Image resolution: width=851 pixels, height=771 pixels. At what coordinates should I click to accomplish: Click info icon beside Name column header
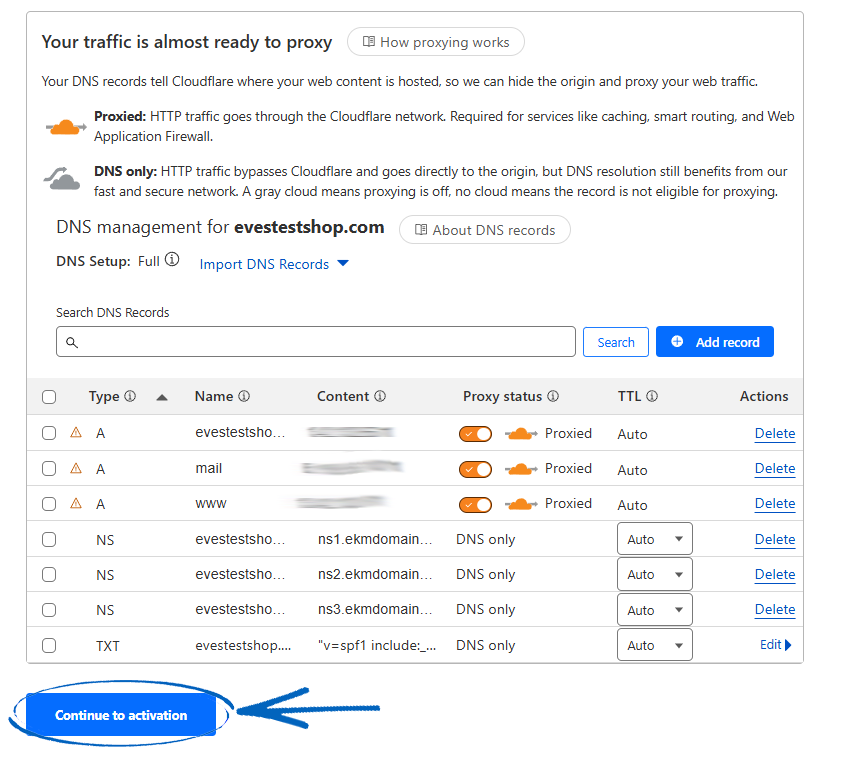pyautogui.click(x=244, y=396)
